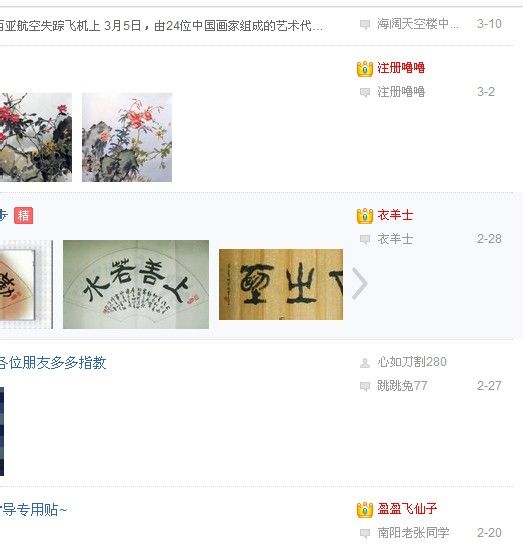The width and height of the screenshot is (523, 554).
Task: Open wooden seal-script calligraphy thumbnail
Action: (281, 284)
